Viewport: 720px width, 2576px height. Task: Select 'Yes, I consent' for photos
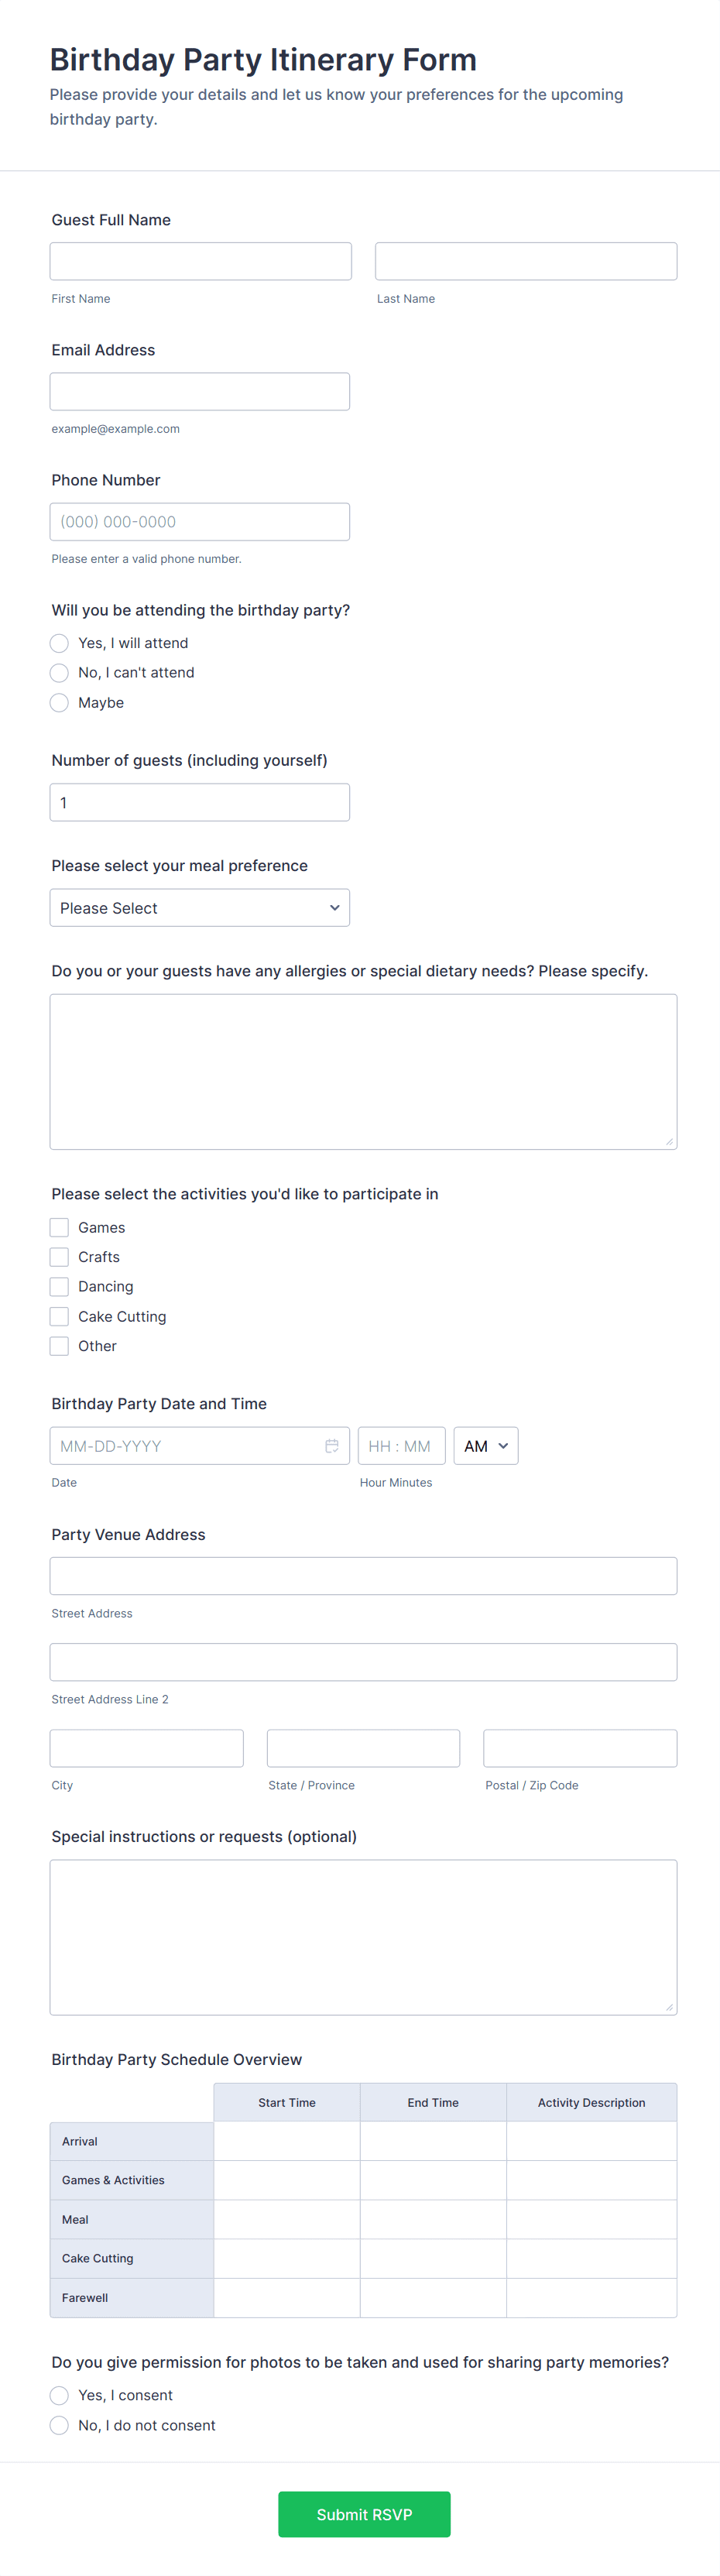[x=60, y=2395]
